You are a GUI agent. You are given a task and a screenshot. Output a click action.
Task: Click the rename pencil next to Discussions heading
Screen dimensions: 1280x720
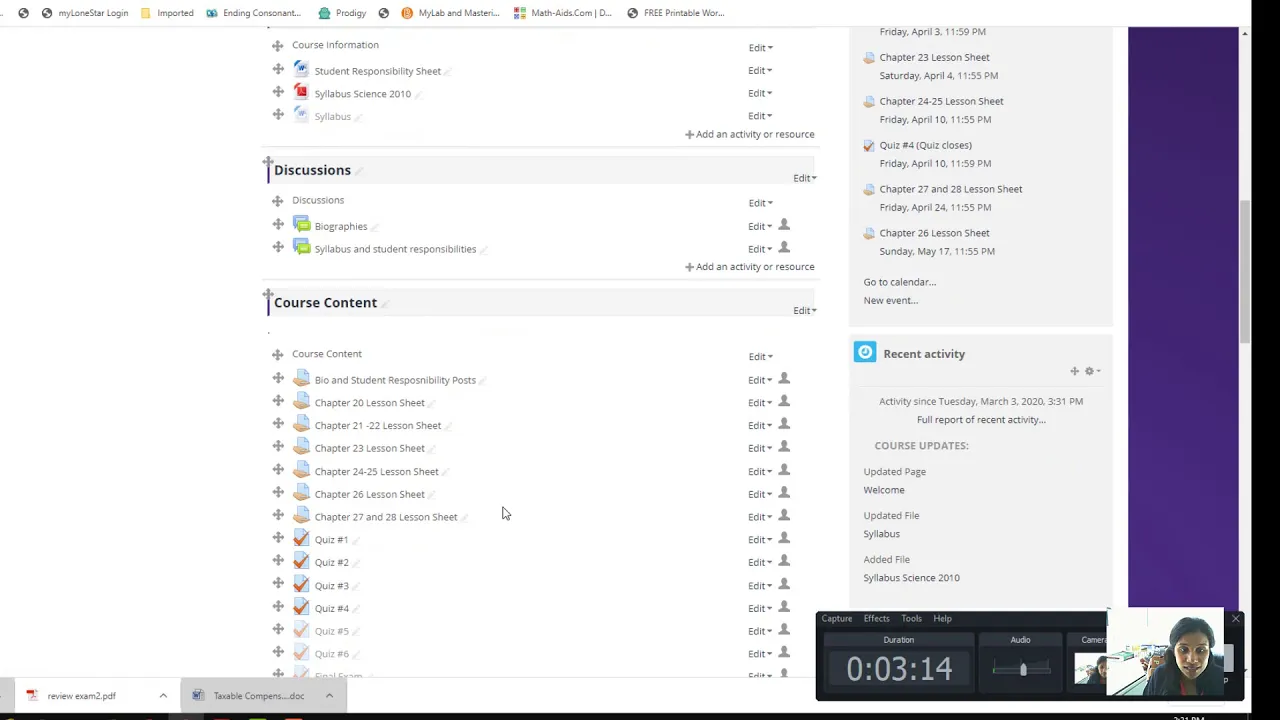tap(359, 171)
